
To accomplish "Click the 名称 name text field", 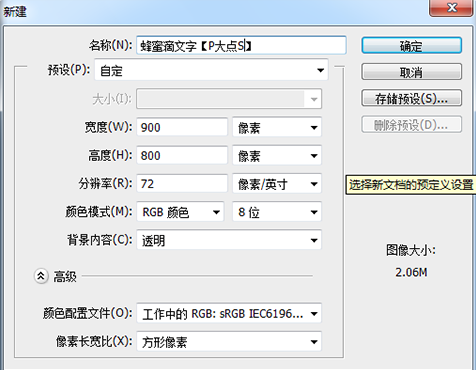I will point(241,45).
